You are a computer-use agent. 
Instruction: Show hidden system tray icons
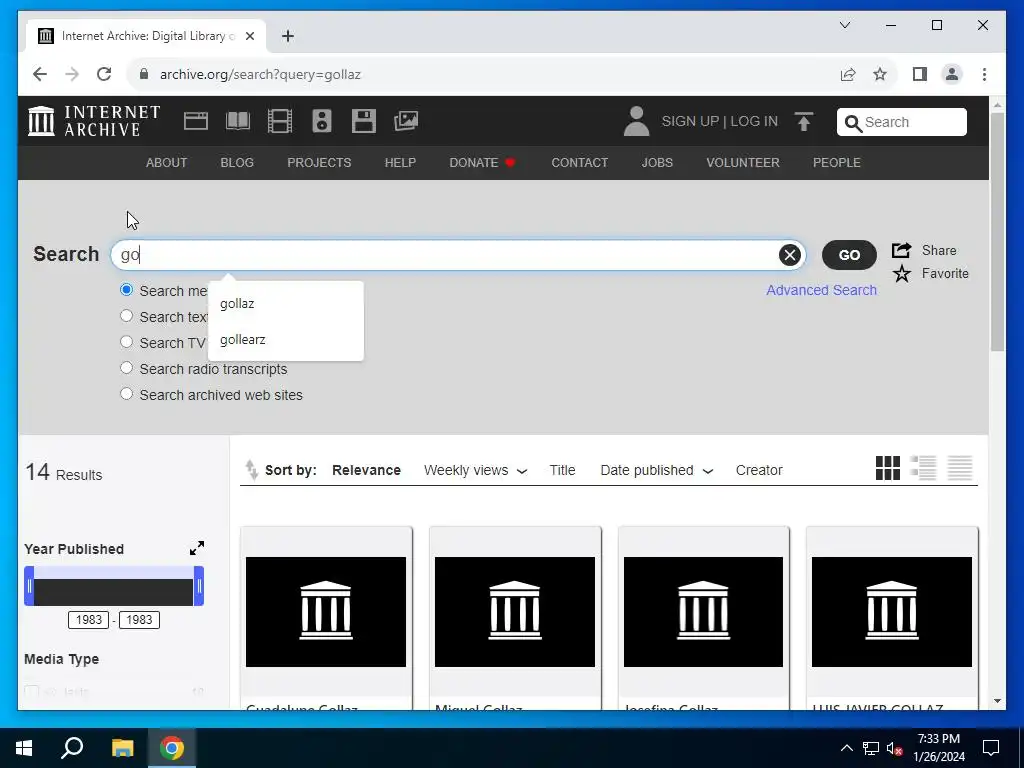(x=846, y=748)
